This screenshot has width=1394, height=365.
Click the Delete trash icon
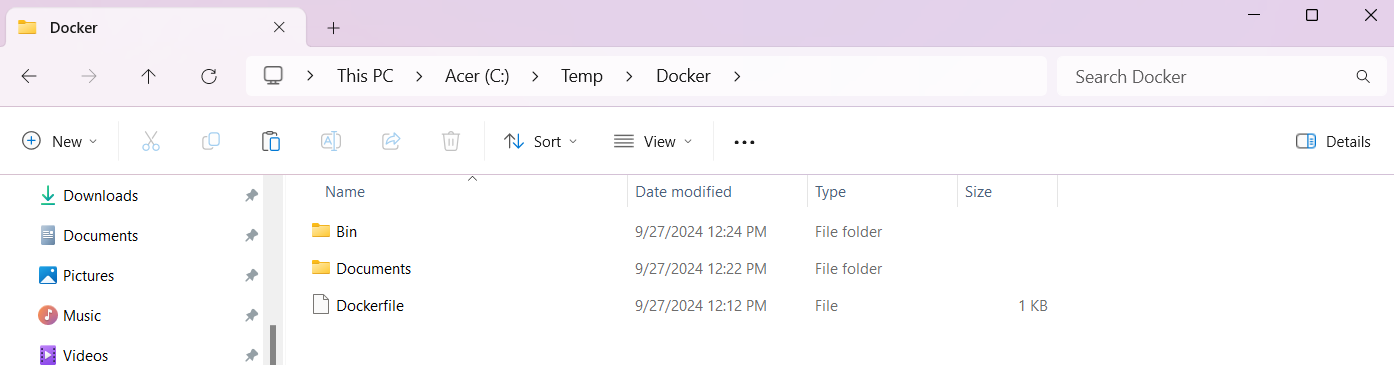click(x=451, y=141)
